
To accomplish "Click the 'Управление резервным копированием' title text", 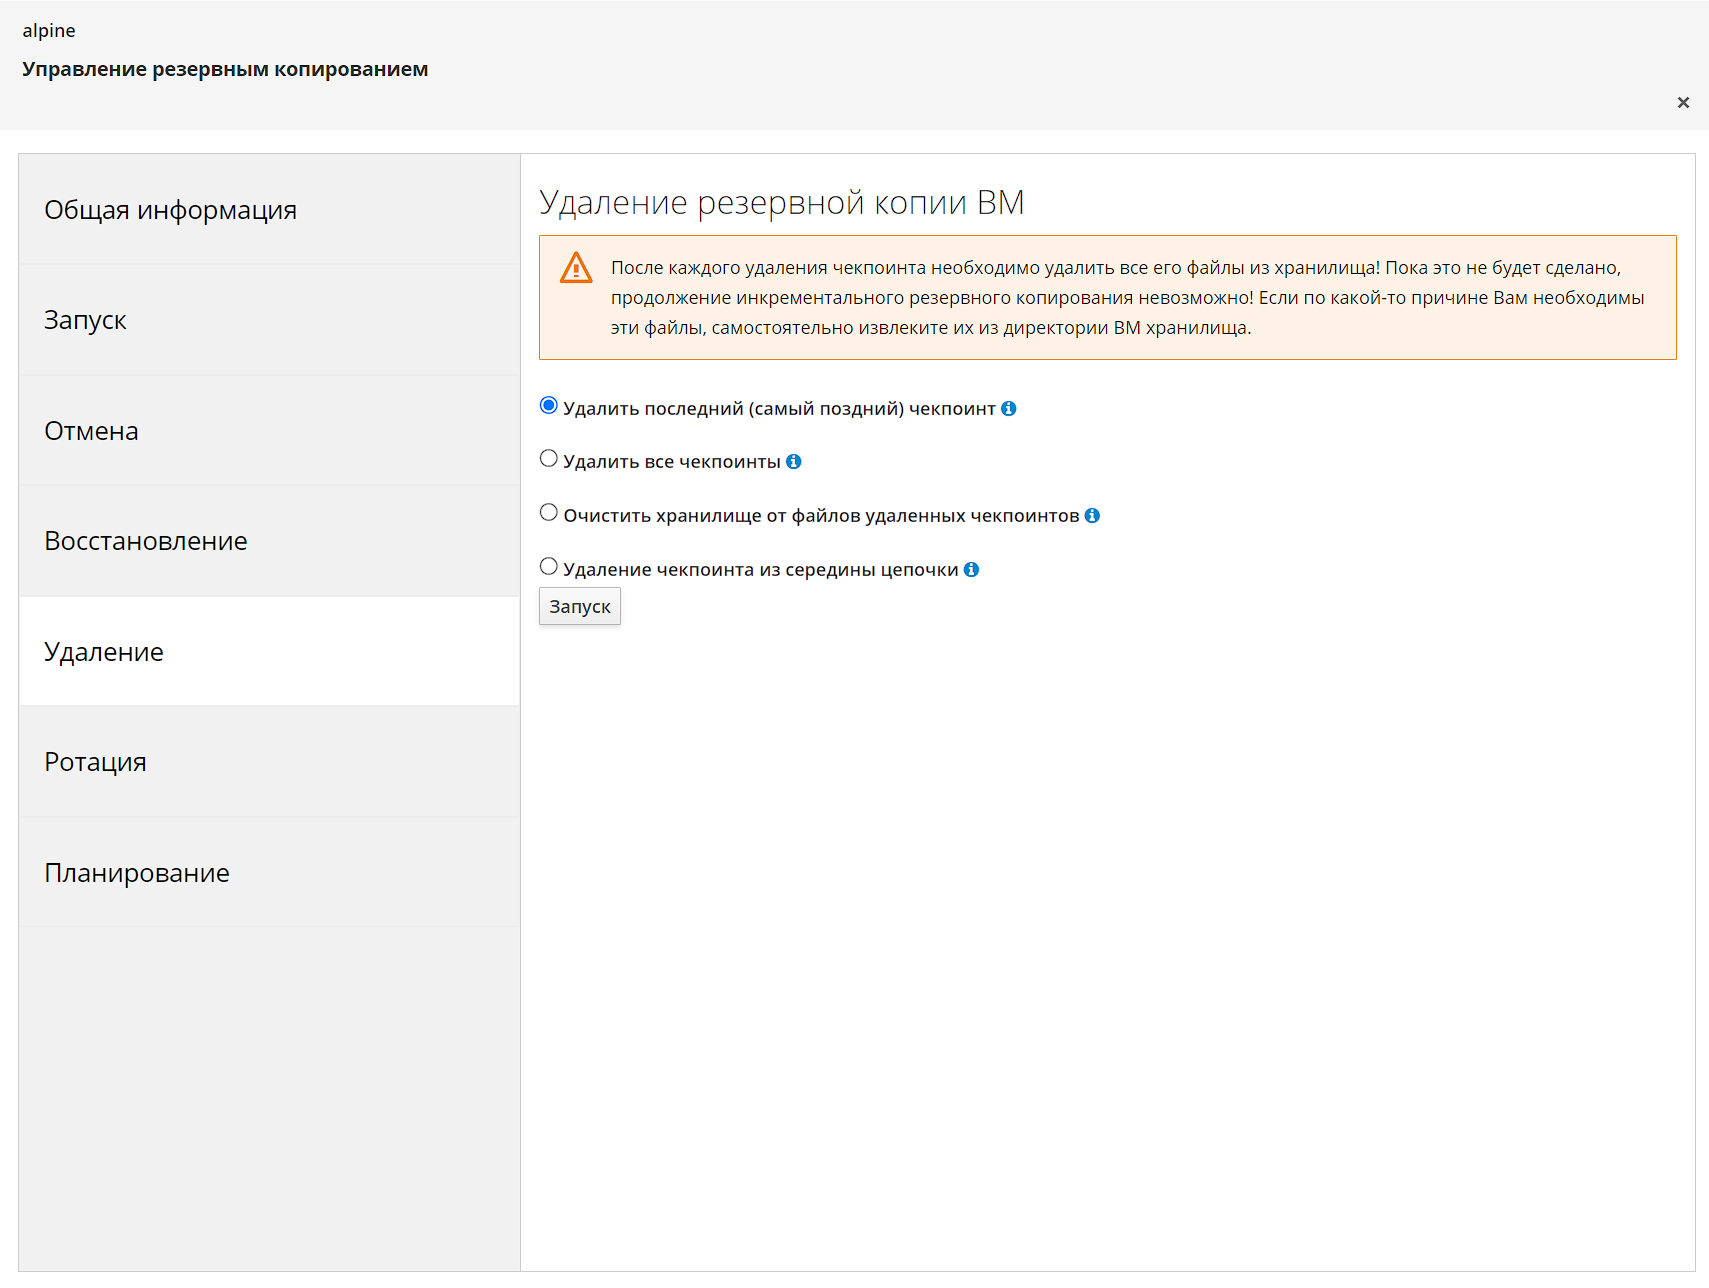I will point(225,69).
